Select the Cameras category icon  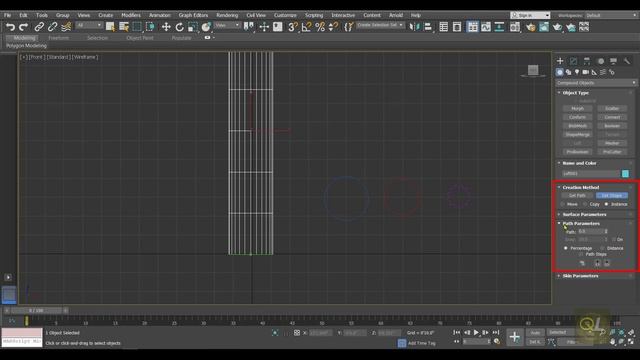pyautogui.click(x=586, y=72)
